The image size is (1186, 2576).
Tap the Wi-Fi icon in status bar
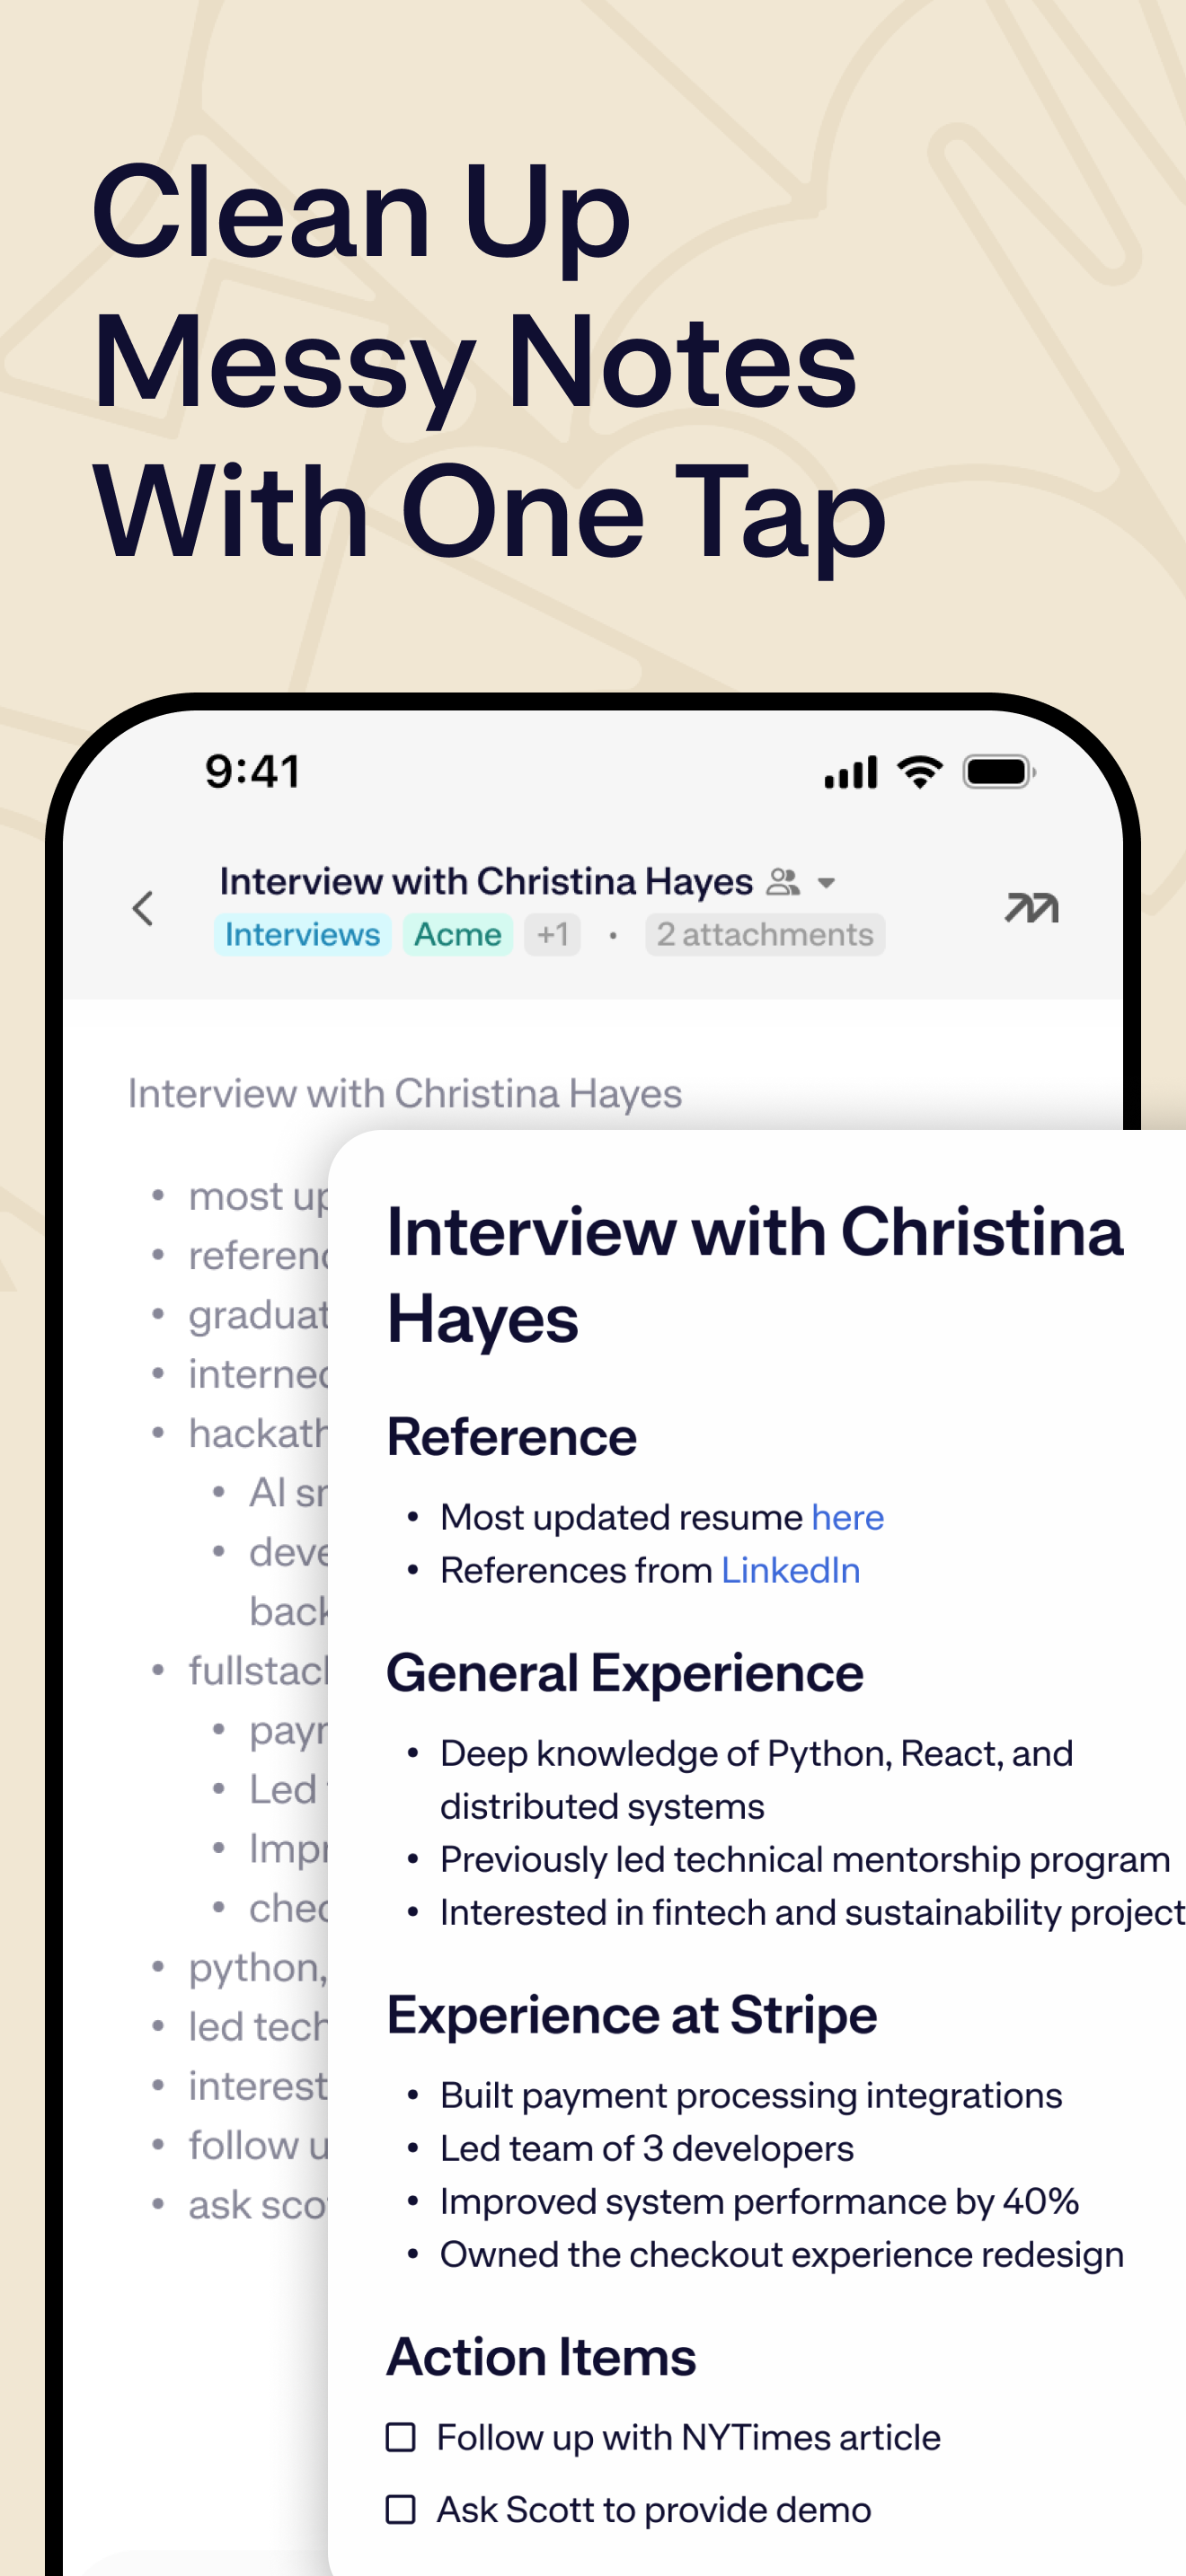click(920, 771)
